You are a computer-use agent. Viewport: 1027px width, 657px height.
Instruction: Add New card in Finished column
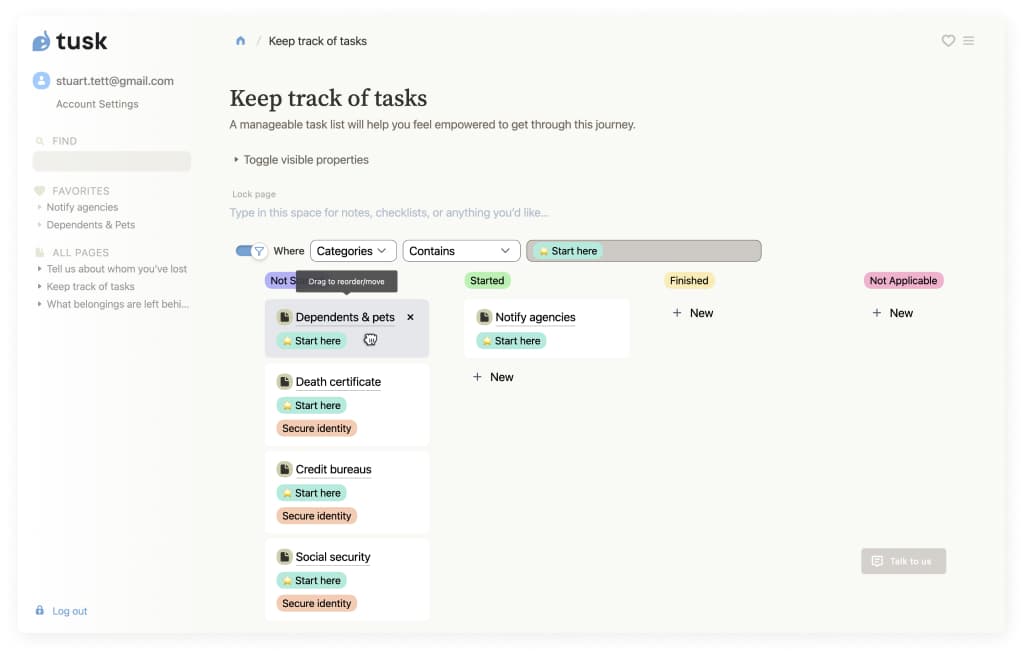(693, 313)
